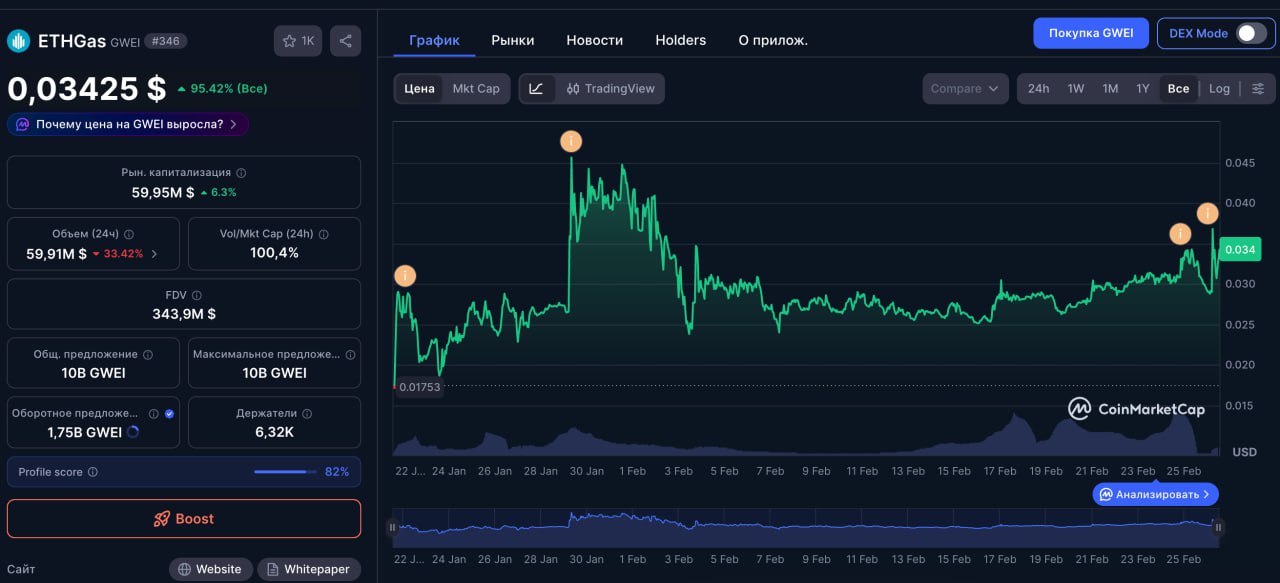
Task: Grab the left handle of range slider
Action: tap(392, 527)
